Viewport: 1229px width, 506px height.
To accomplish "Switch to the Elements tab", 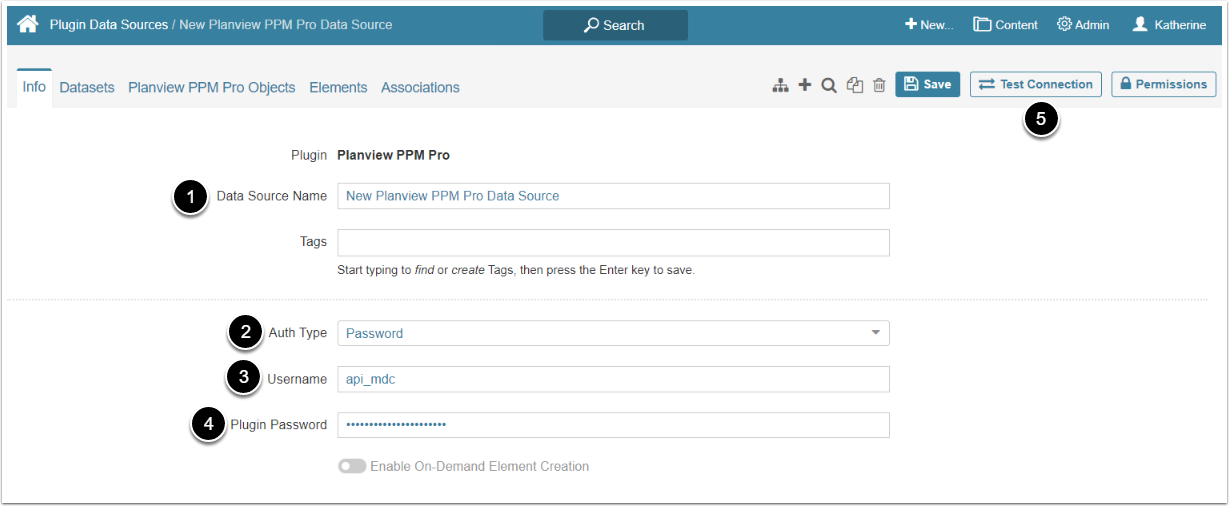I will (x=338, y=88).
